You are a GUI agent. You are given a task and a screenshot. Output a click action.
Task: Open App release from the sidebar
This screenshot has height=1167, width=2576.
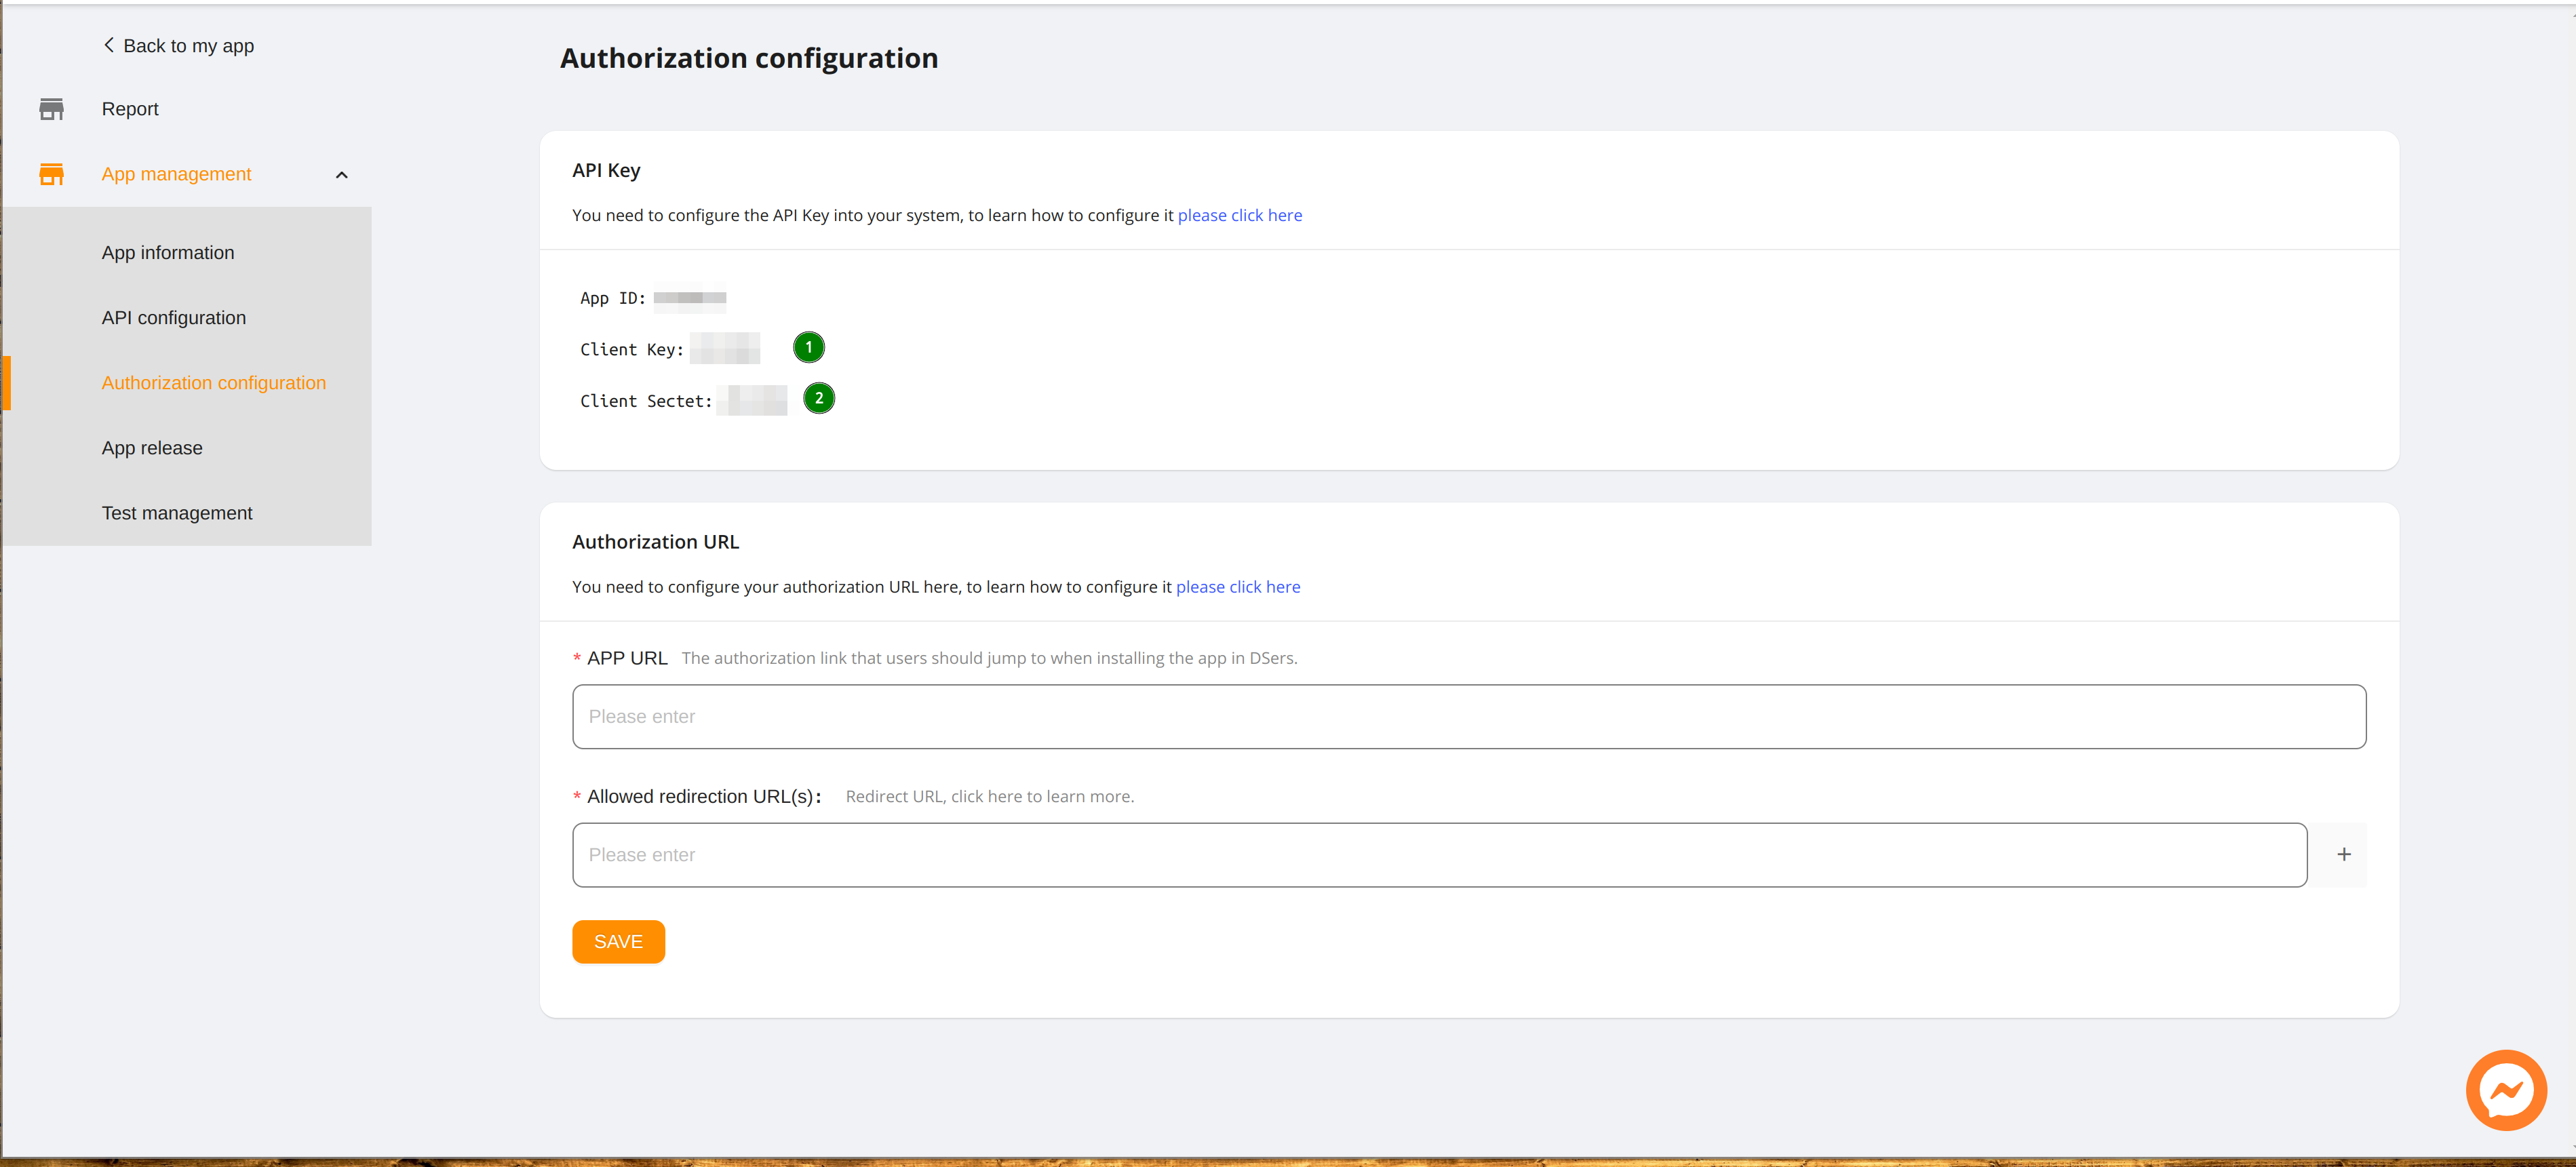coord(151,447)
